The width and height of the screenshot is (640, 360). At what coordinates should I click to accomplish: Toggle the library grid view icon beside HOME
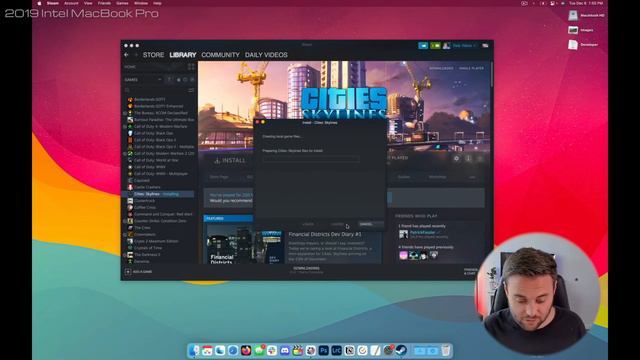[191, 67]
